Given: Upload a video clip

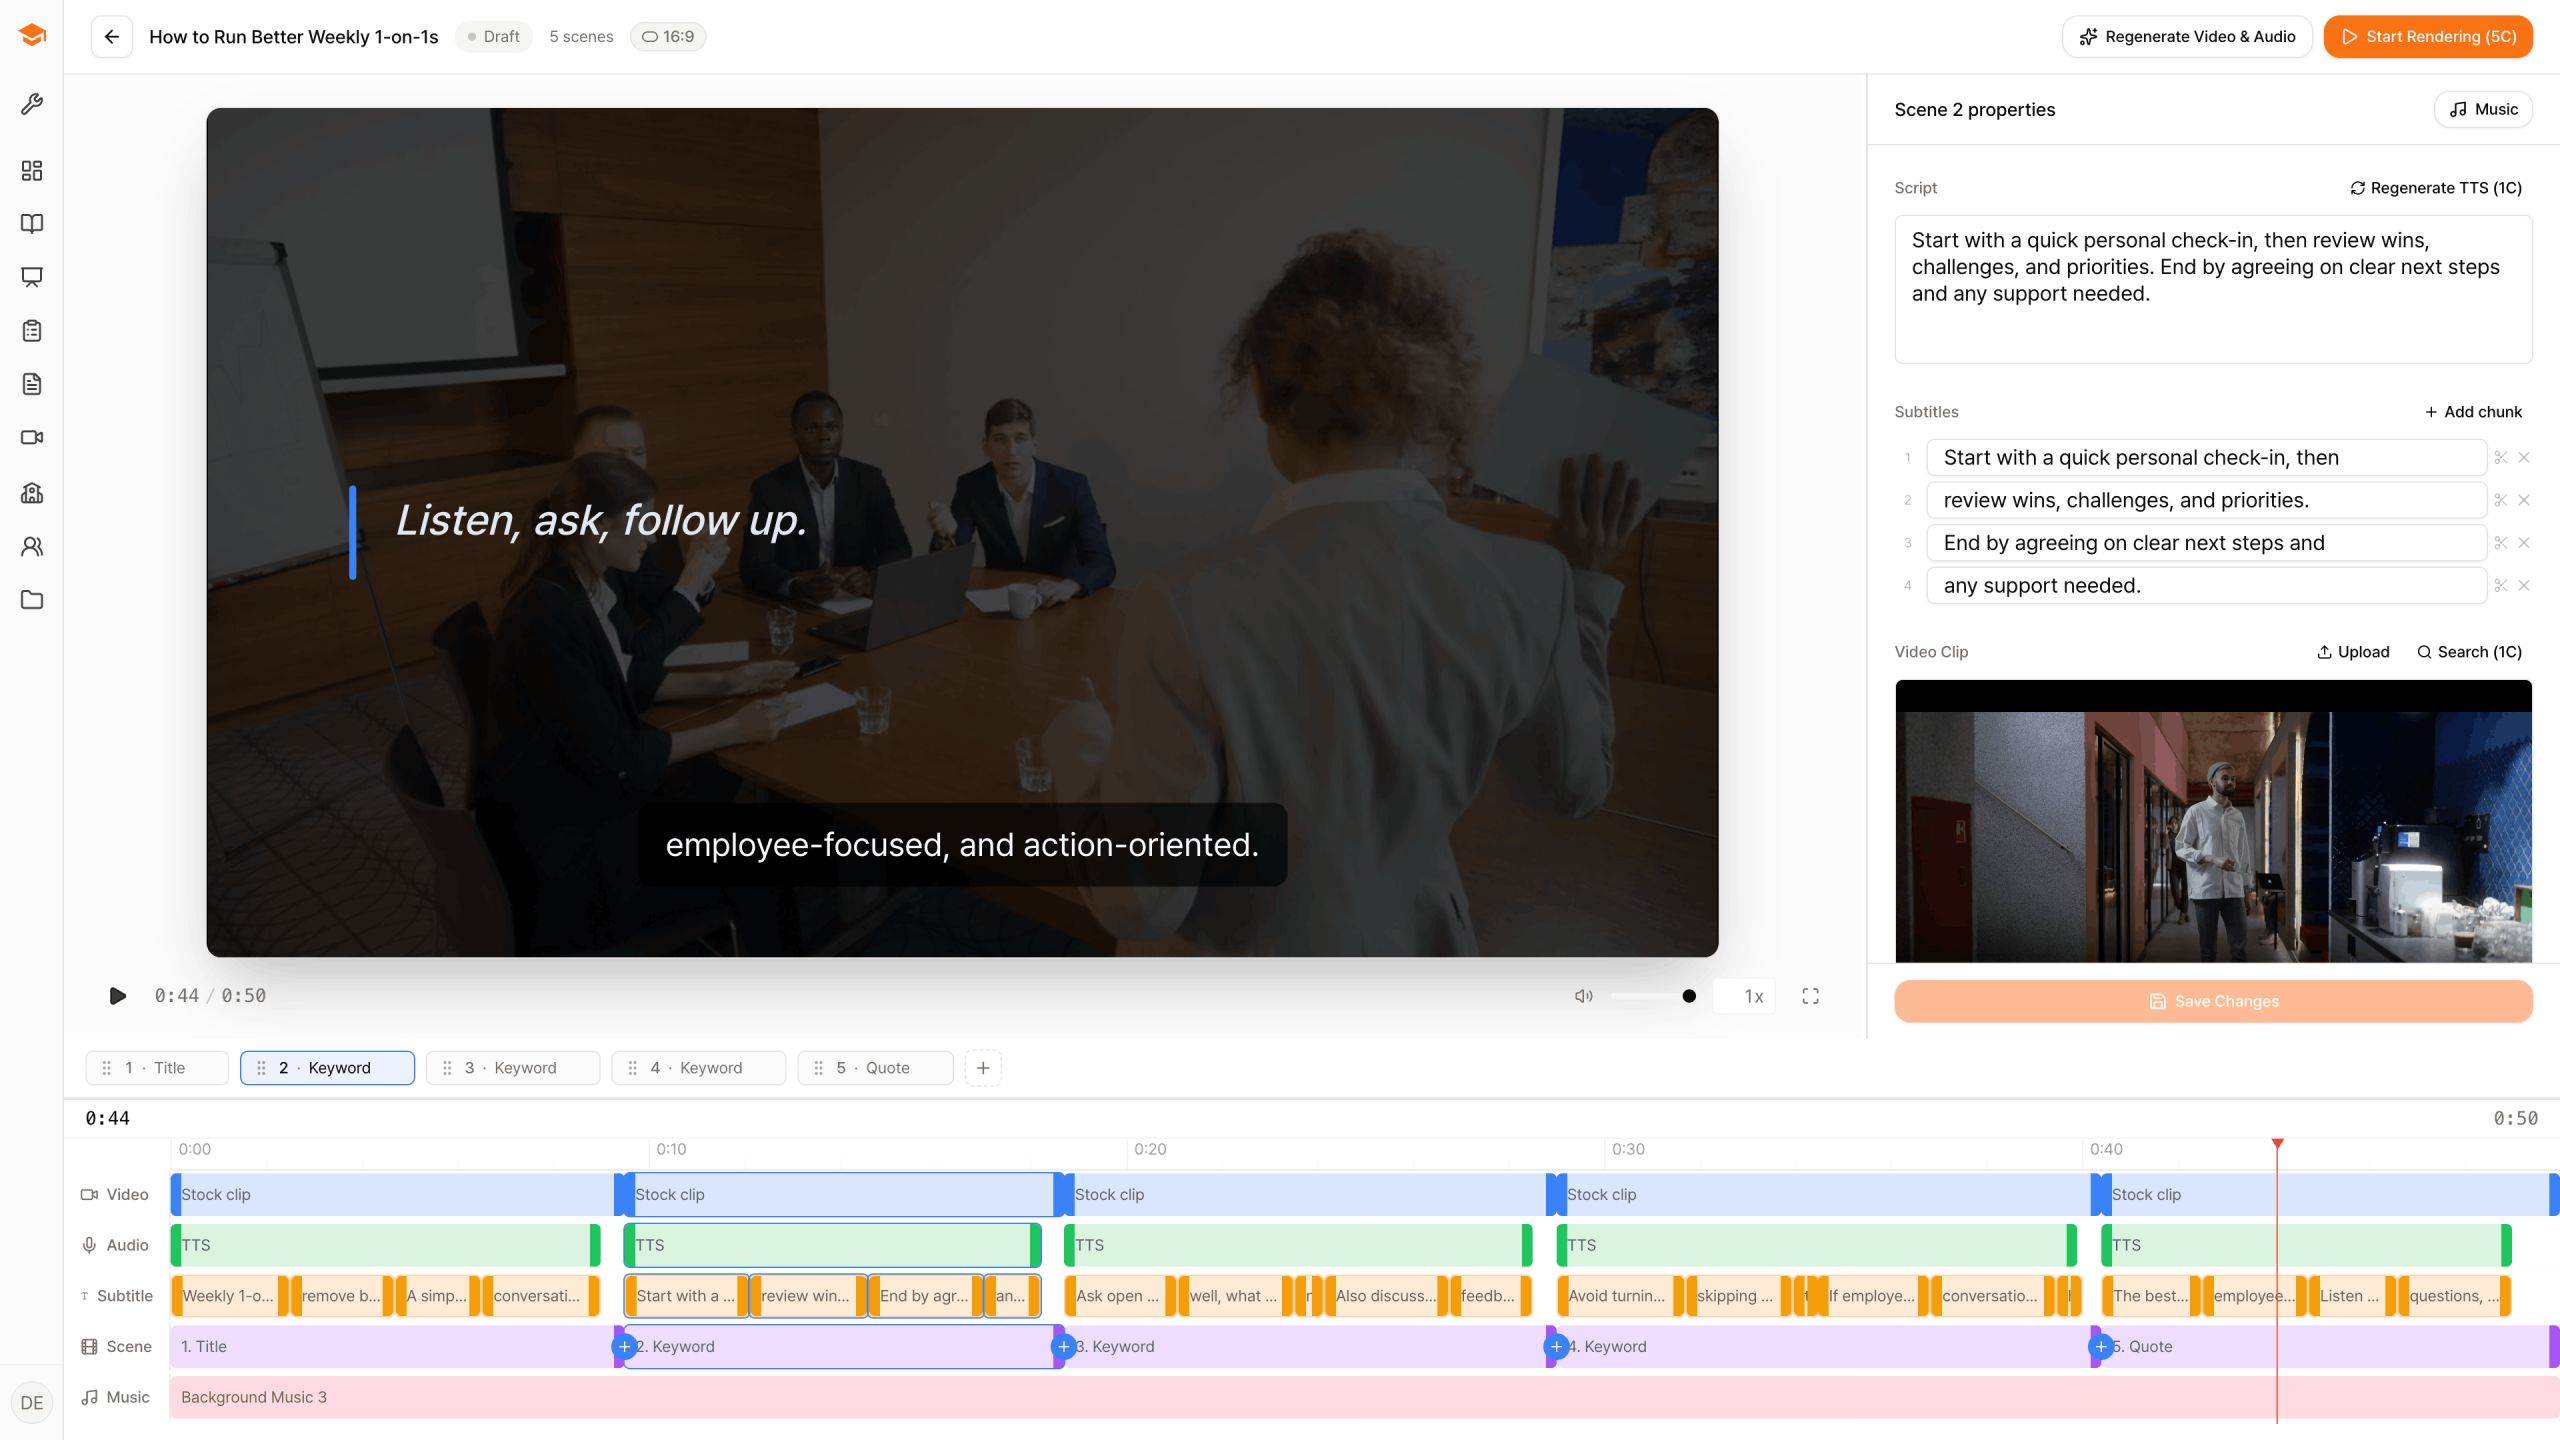Looking at the screenshot, I should pos(2353,652).
